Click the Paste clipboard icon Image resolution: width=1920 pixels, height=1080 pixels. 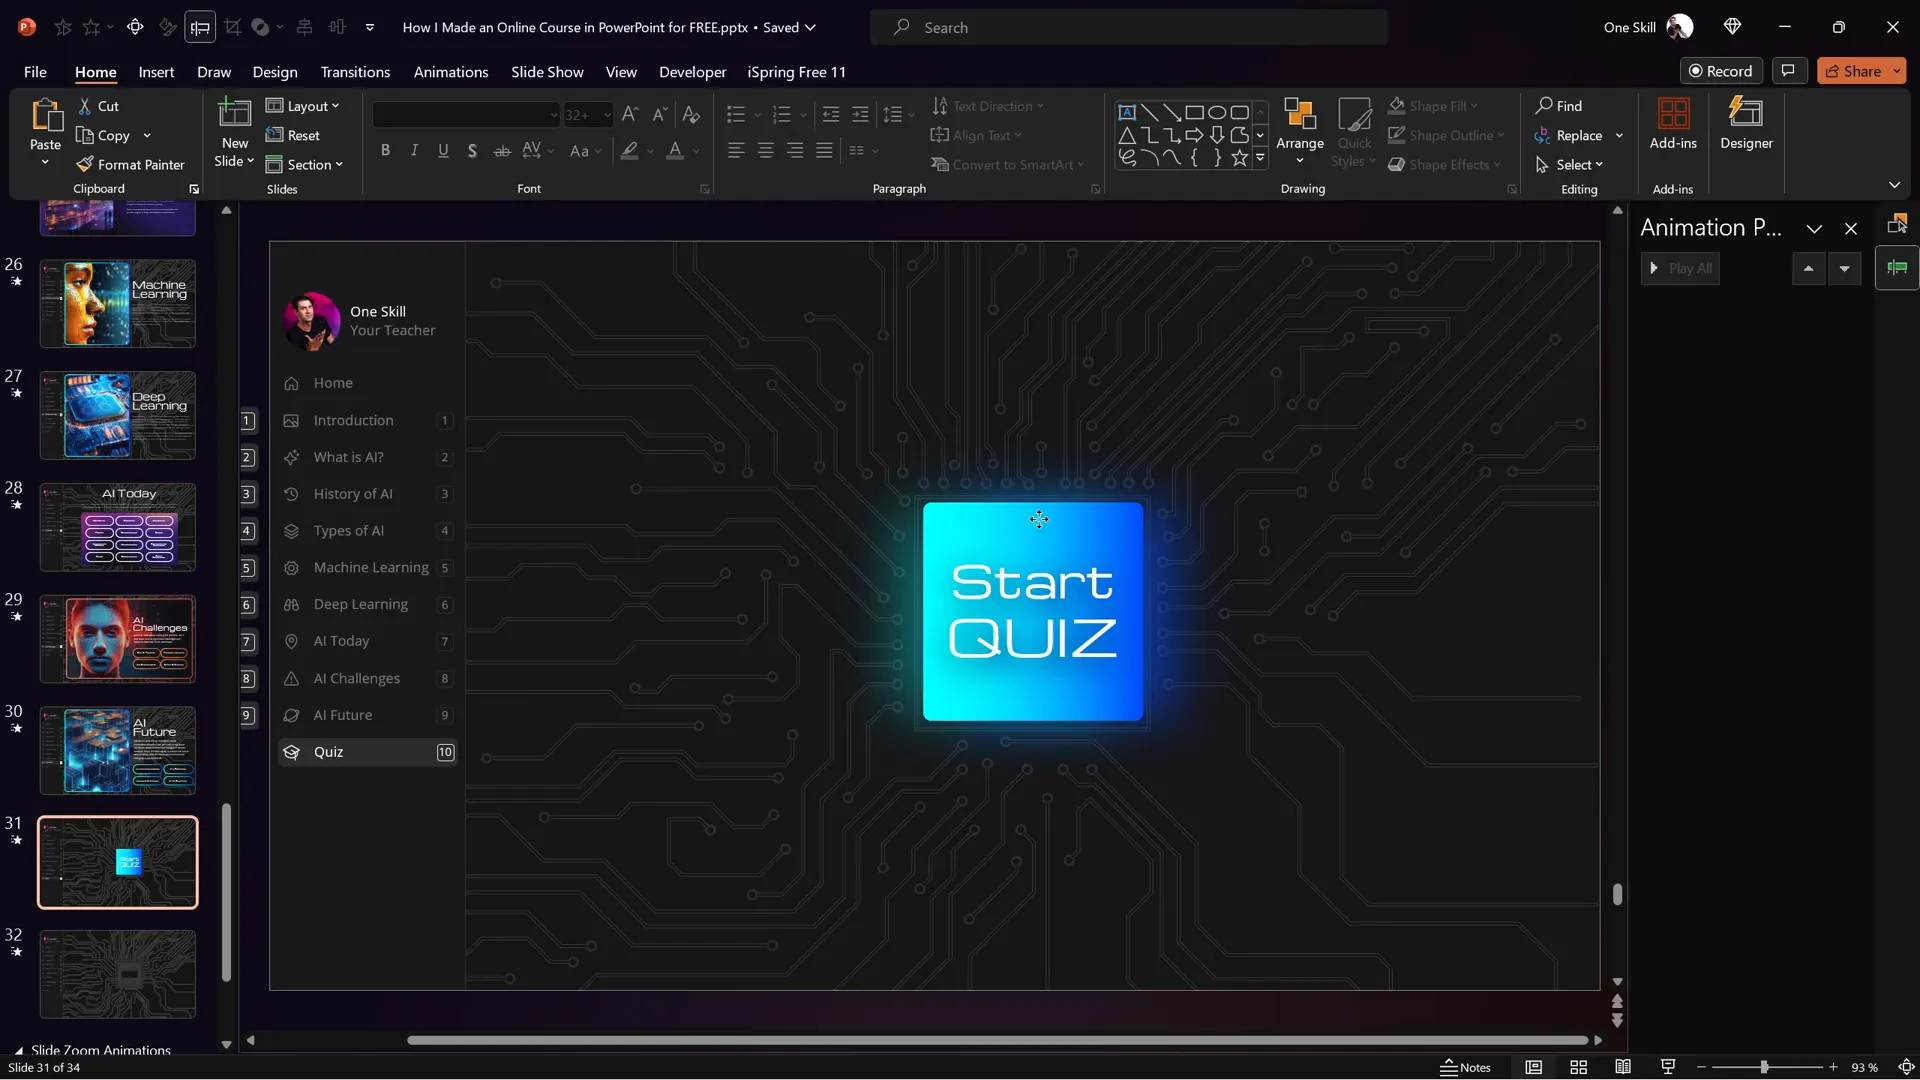(45, 116)
